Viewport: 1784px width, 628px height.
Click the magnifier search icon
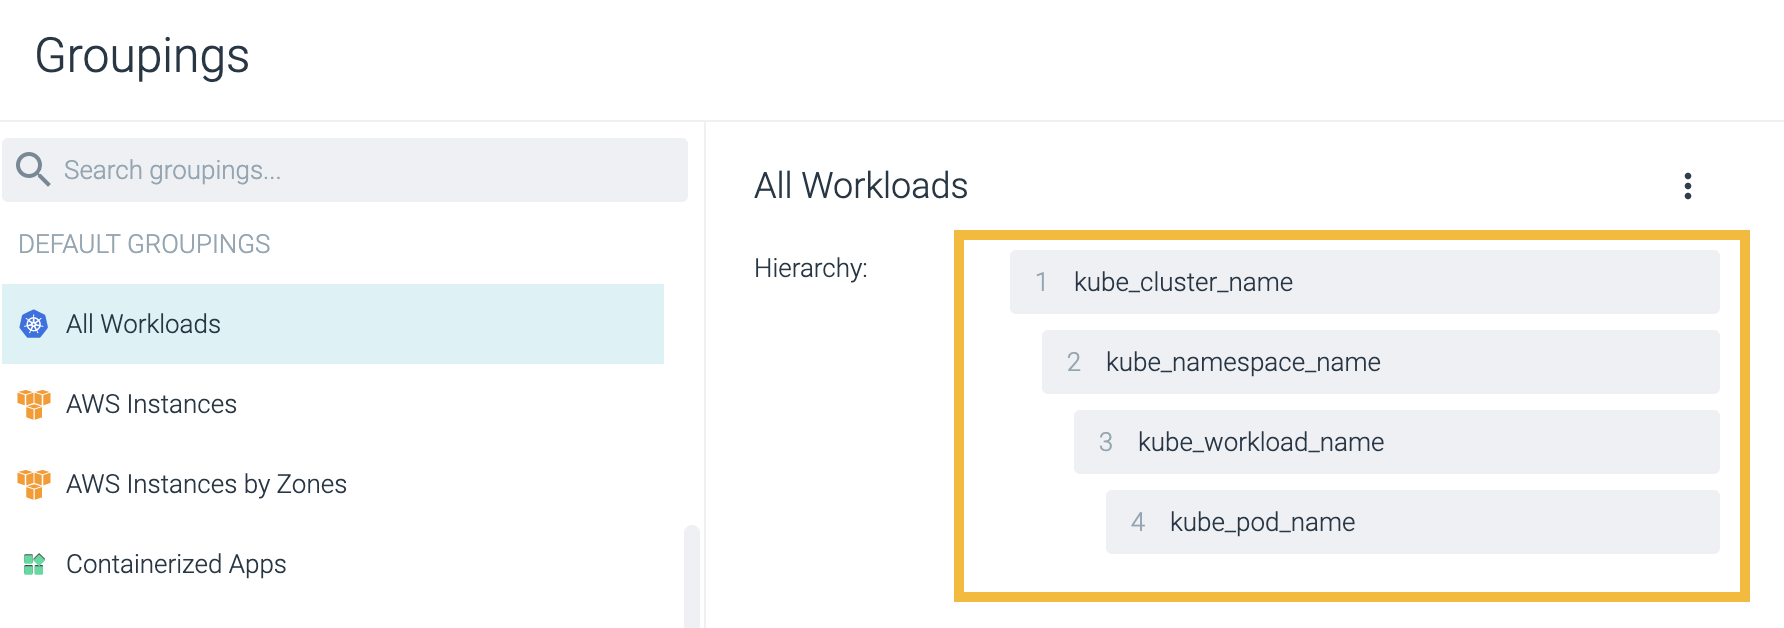pos(33,169)
